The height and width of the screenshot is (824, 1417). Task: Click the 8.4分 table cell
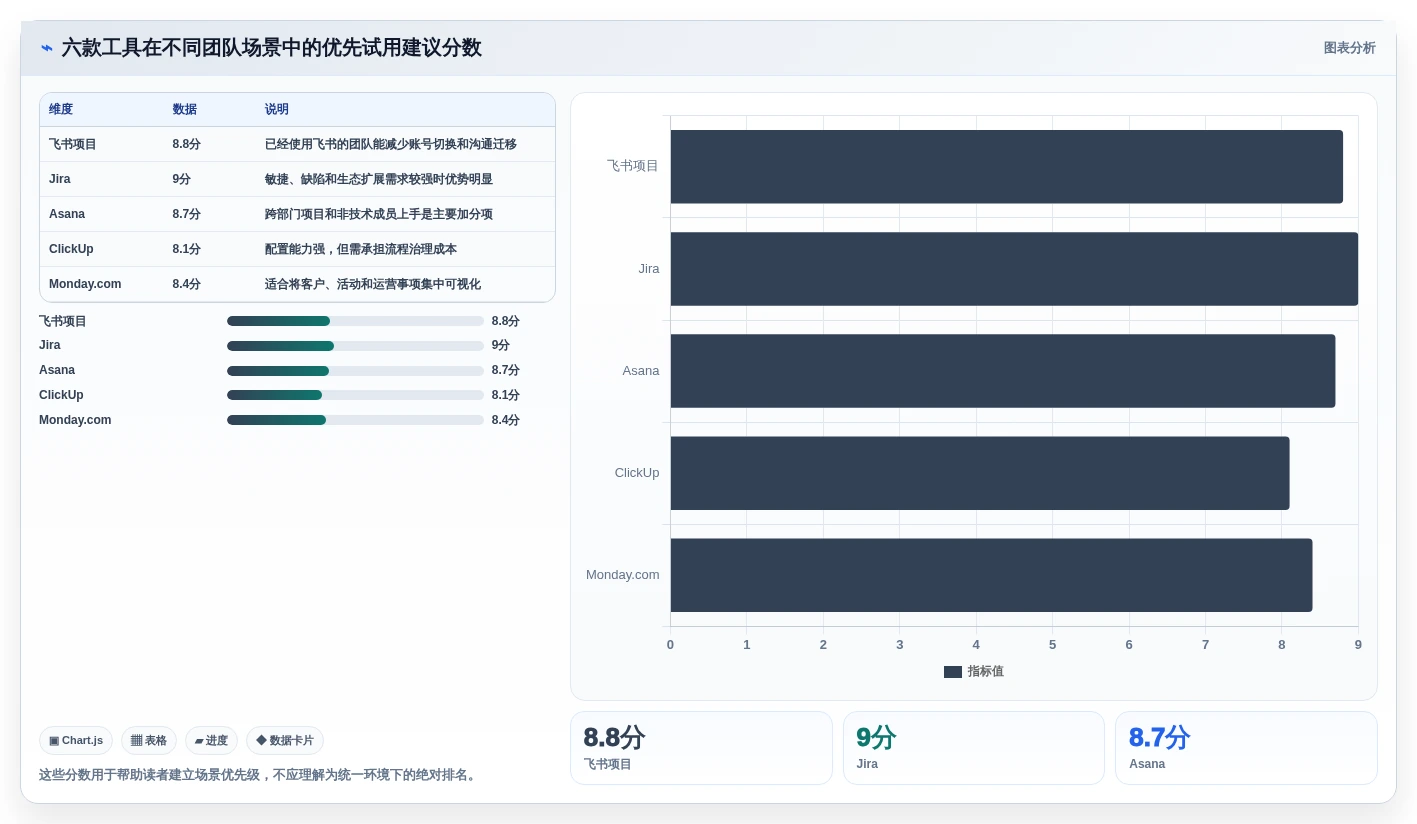click(186, 284)
